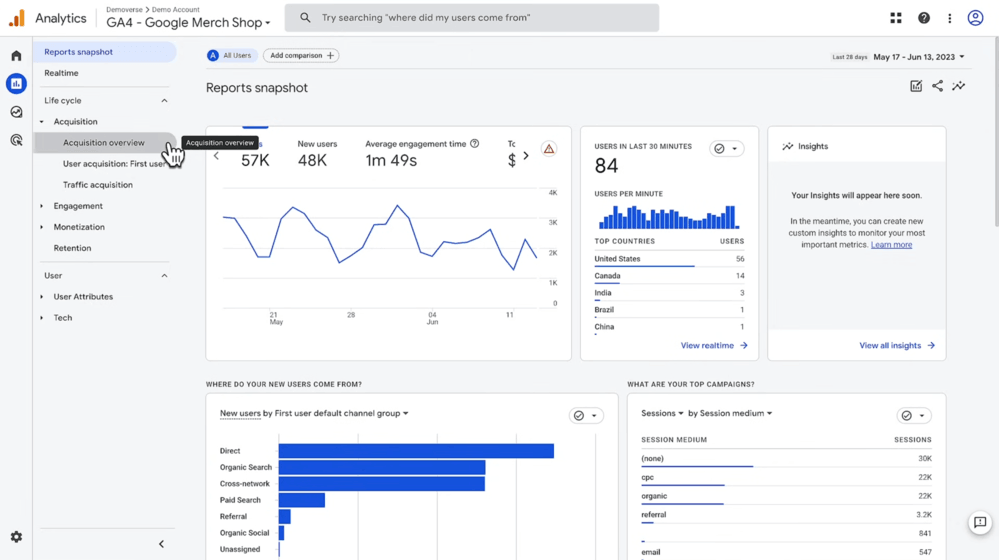Collapse the Acquisition tree item
The width and height of the screenshot is (999, 560).
42,122
